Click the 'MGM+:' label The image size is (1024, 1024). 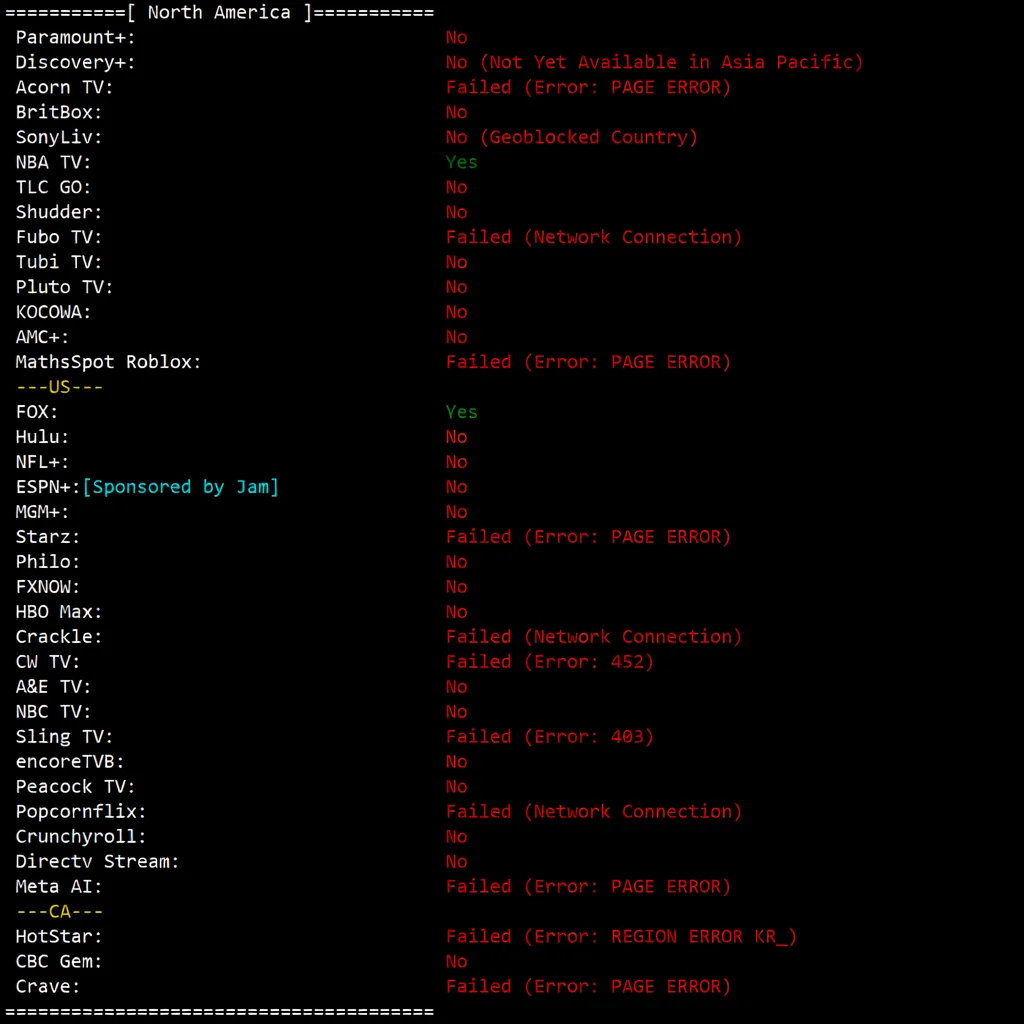42,512
